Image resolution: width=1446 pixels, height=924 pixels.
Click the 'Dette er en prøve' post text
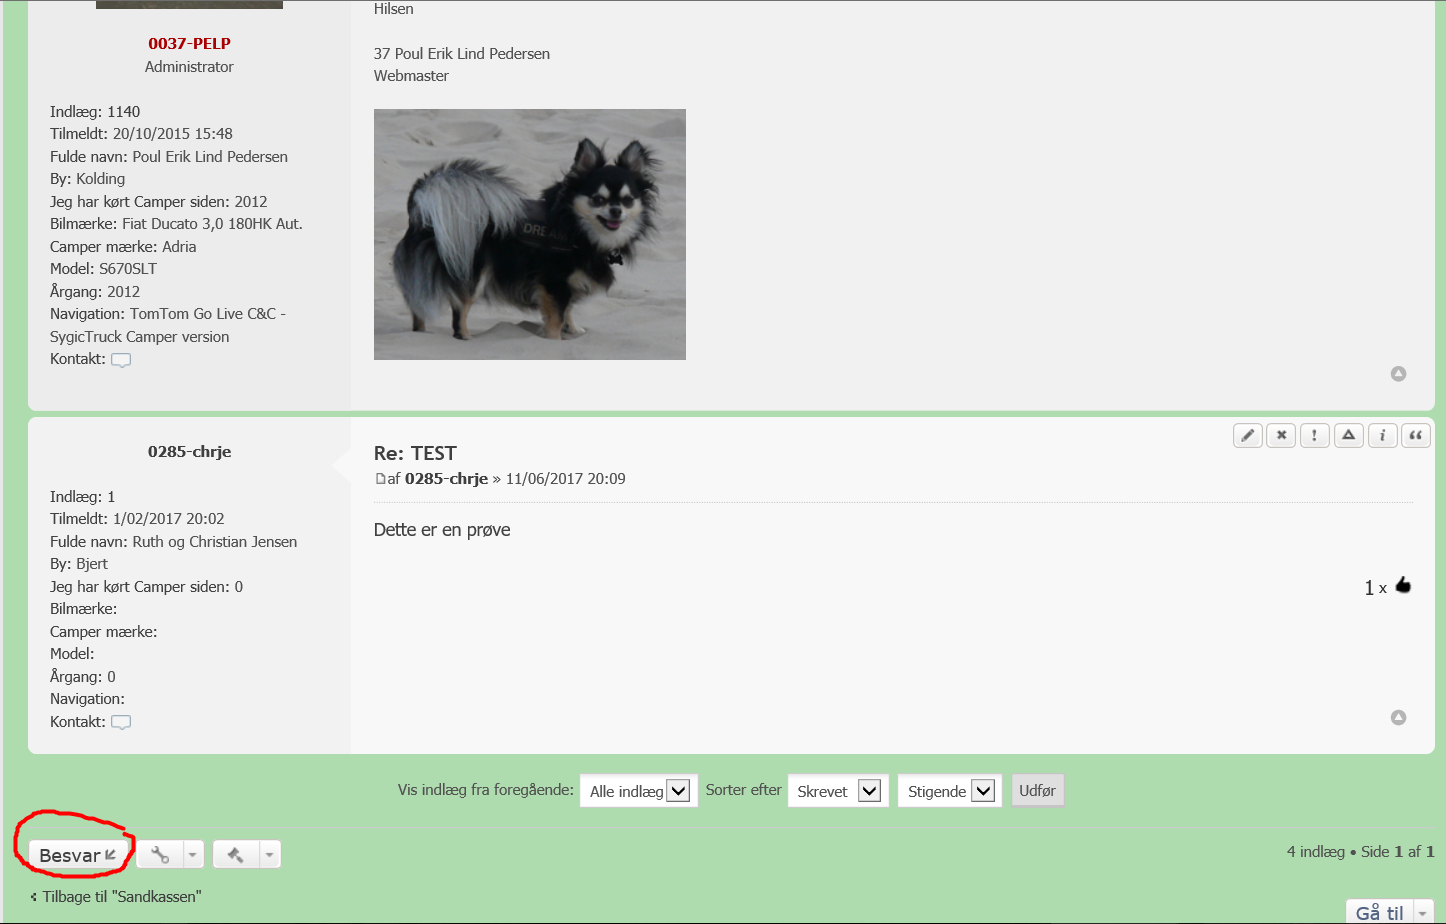pyautogui.click(x=442, y=530)
